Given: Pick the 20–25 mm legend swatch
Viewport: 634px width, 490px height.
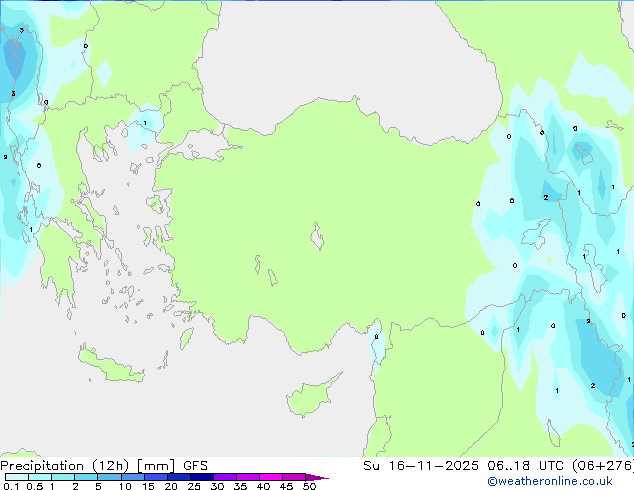Looking at the screenshot, I should tap(179, 477).
